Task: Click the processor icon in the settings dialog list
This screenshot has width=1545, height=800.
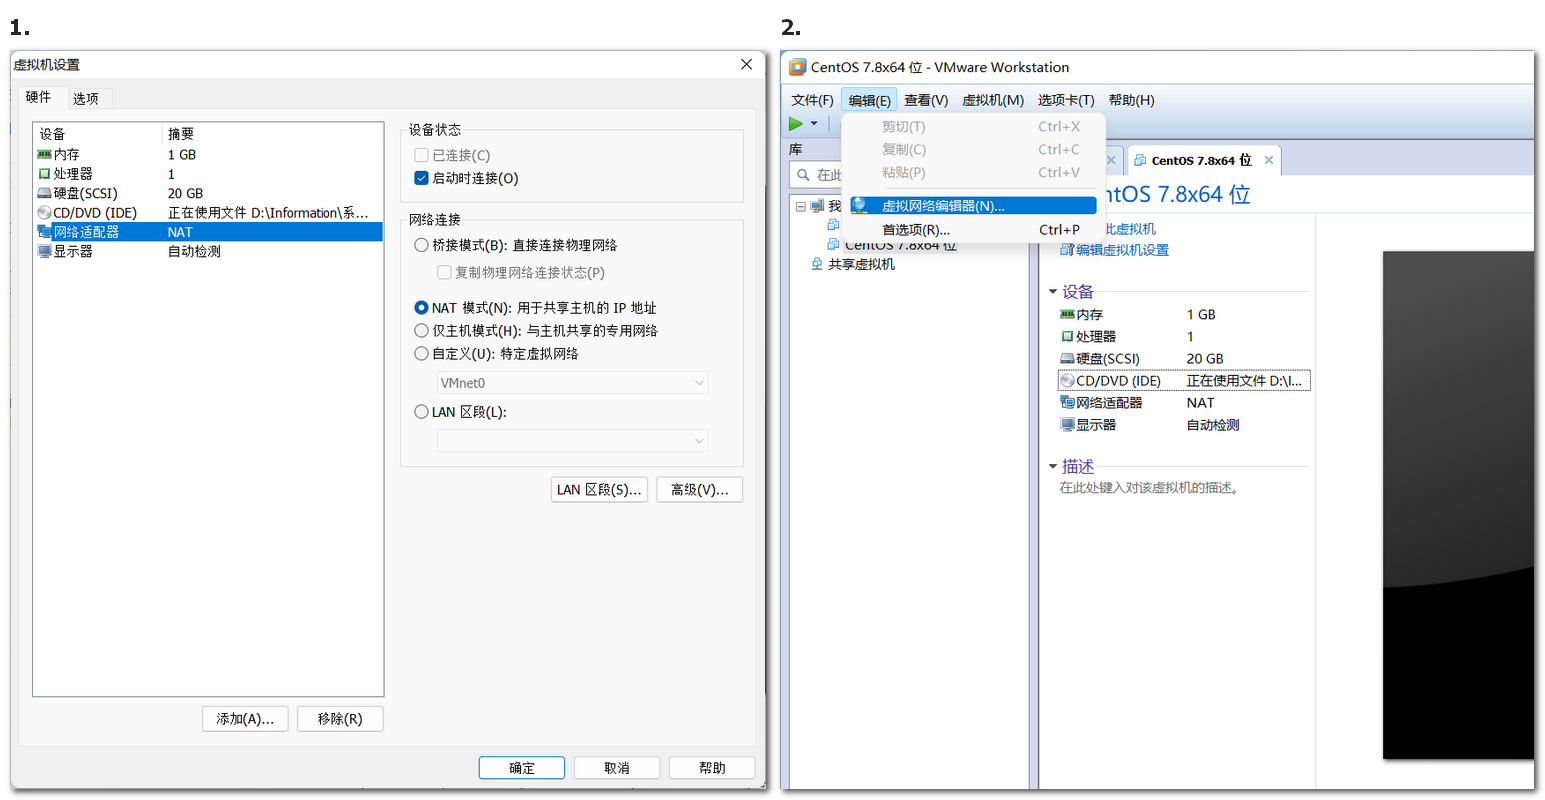Action: click(44, 174)
